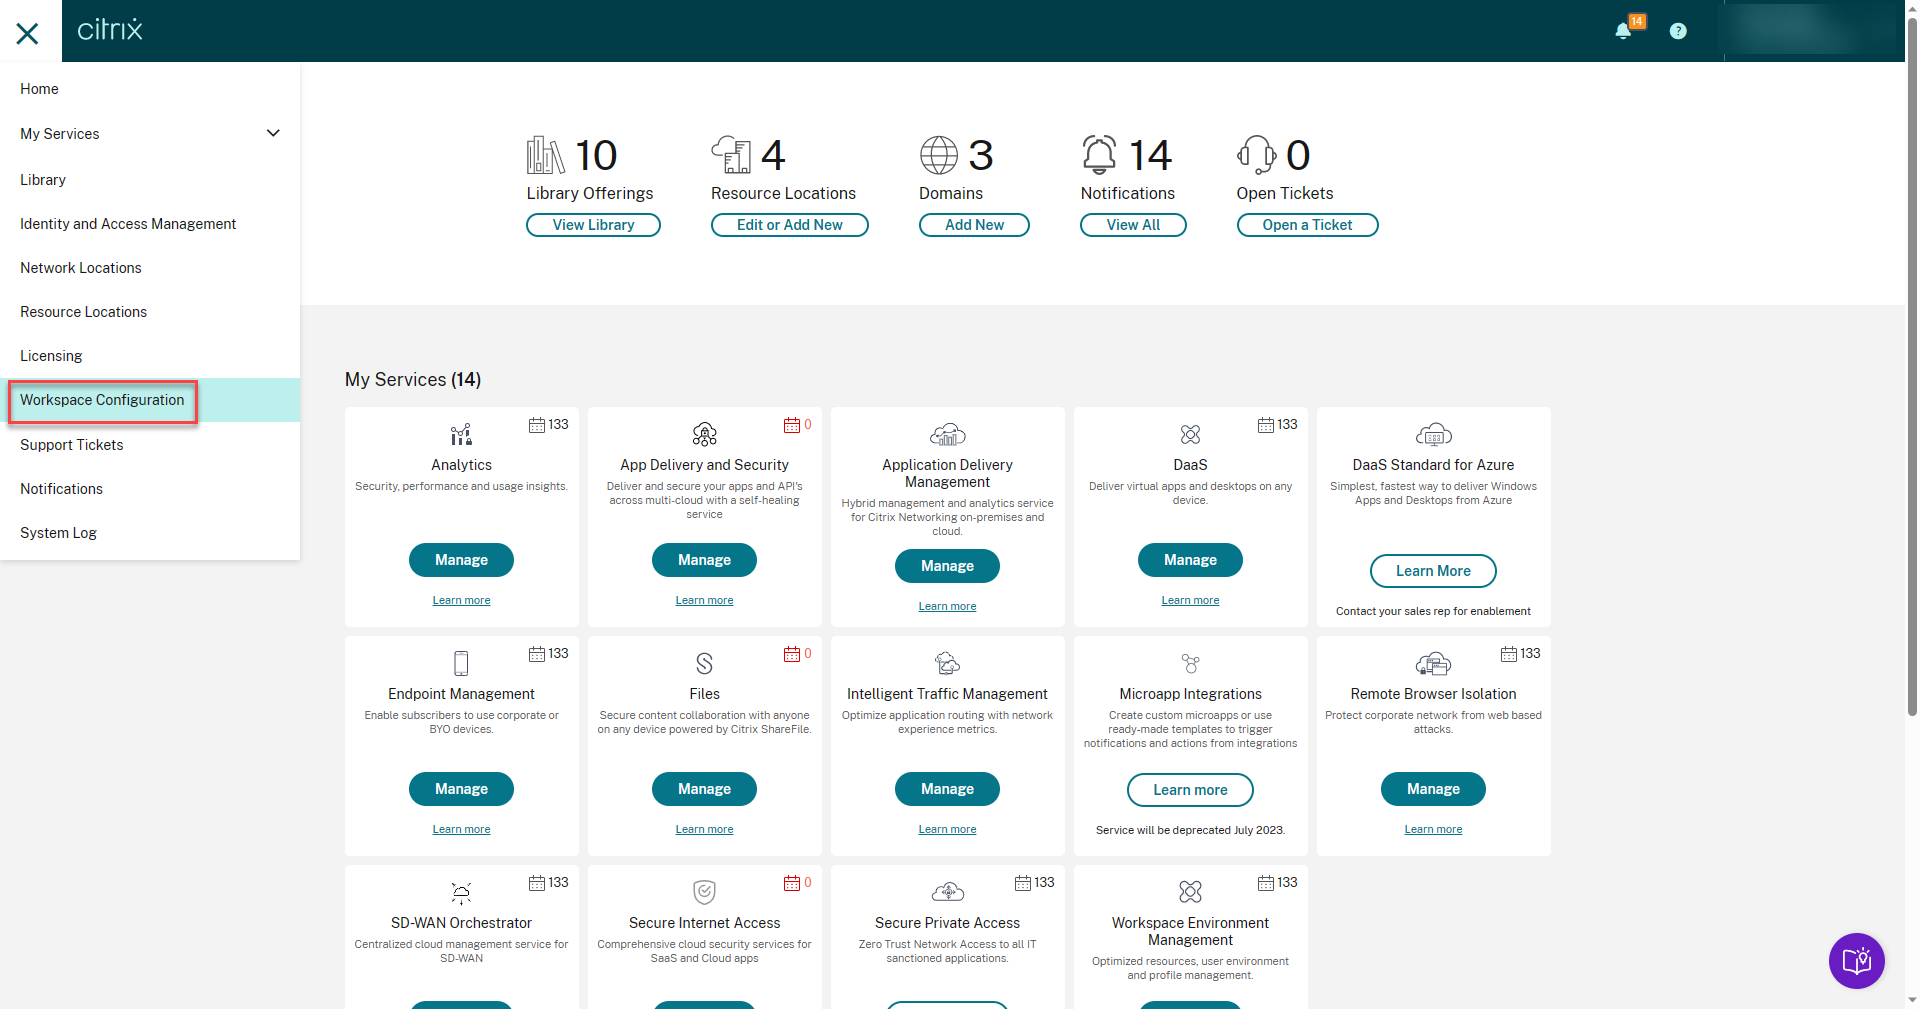Select Workspace Configuration in the menu
Screen dimensions: 1920x1009
click(x=102, y=400)
